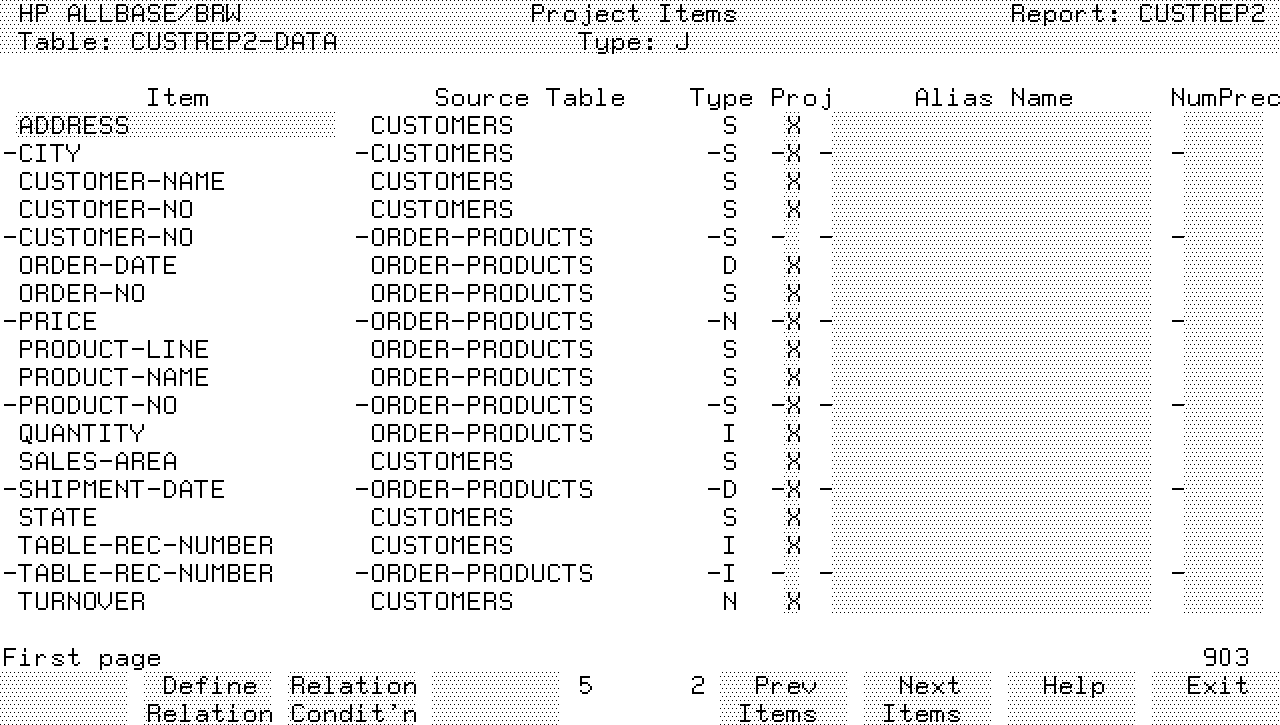
Task: Open the Help function key
Action: click(x=1072, y=687)
